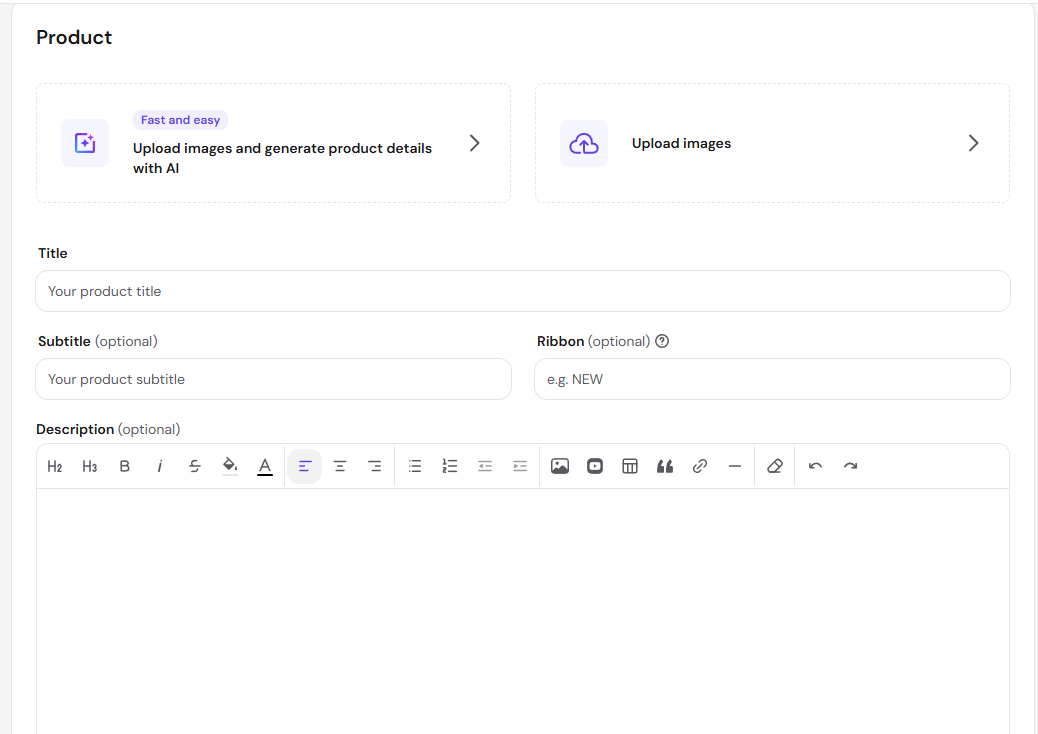Insert a bulleted list
1038x734 pixels.
tap(415, 467)
